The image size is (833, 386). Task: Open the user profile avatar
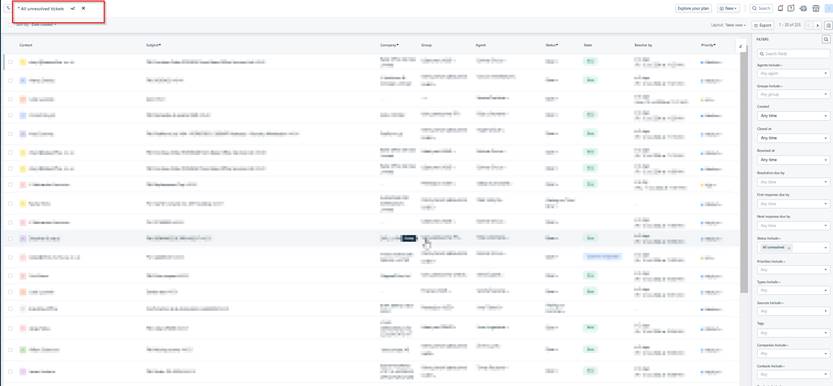point(829,8)
